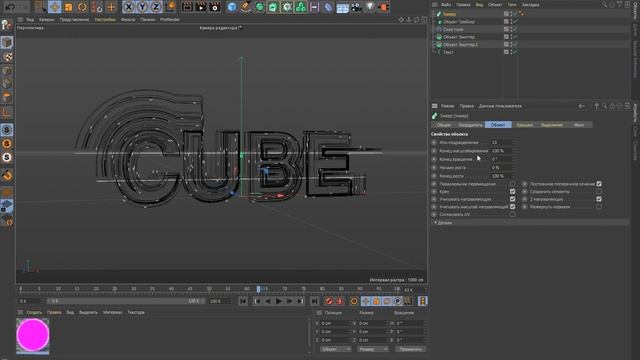640x360 pixels.
Task: Open Render Settings clapperboard with gear
Action: (x=215, y=7)
